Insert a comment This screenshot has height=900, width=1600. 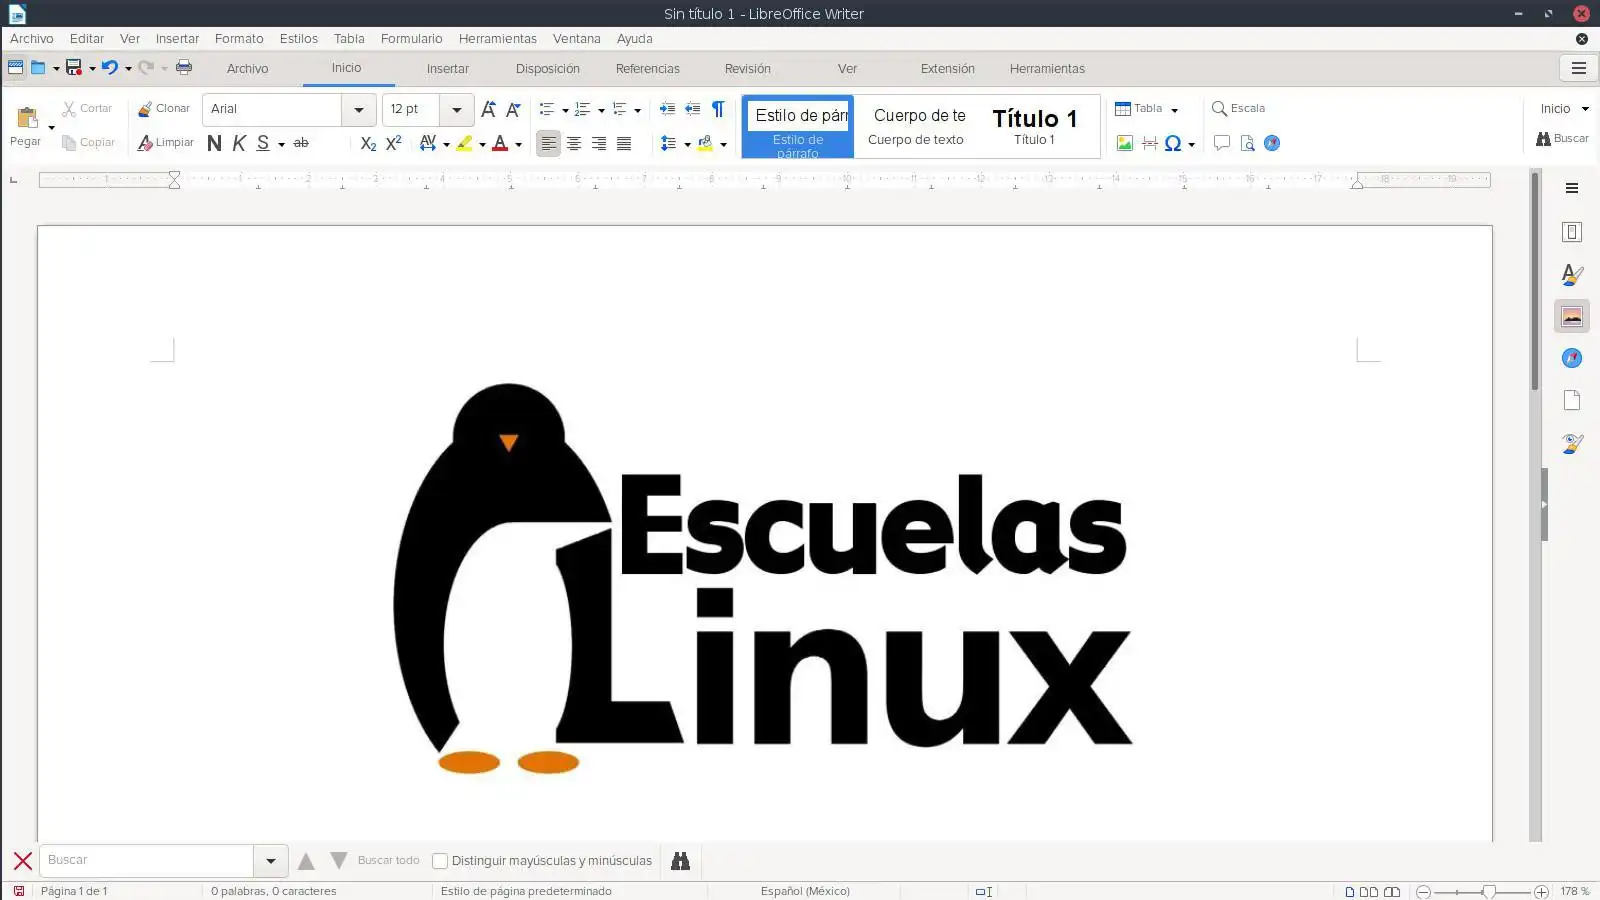point(1221,143)
